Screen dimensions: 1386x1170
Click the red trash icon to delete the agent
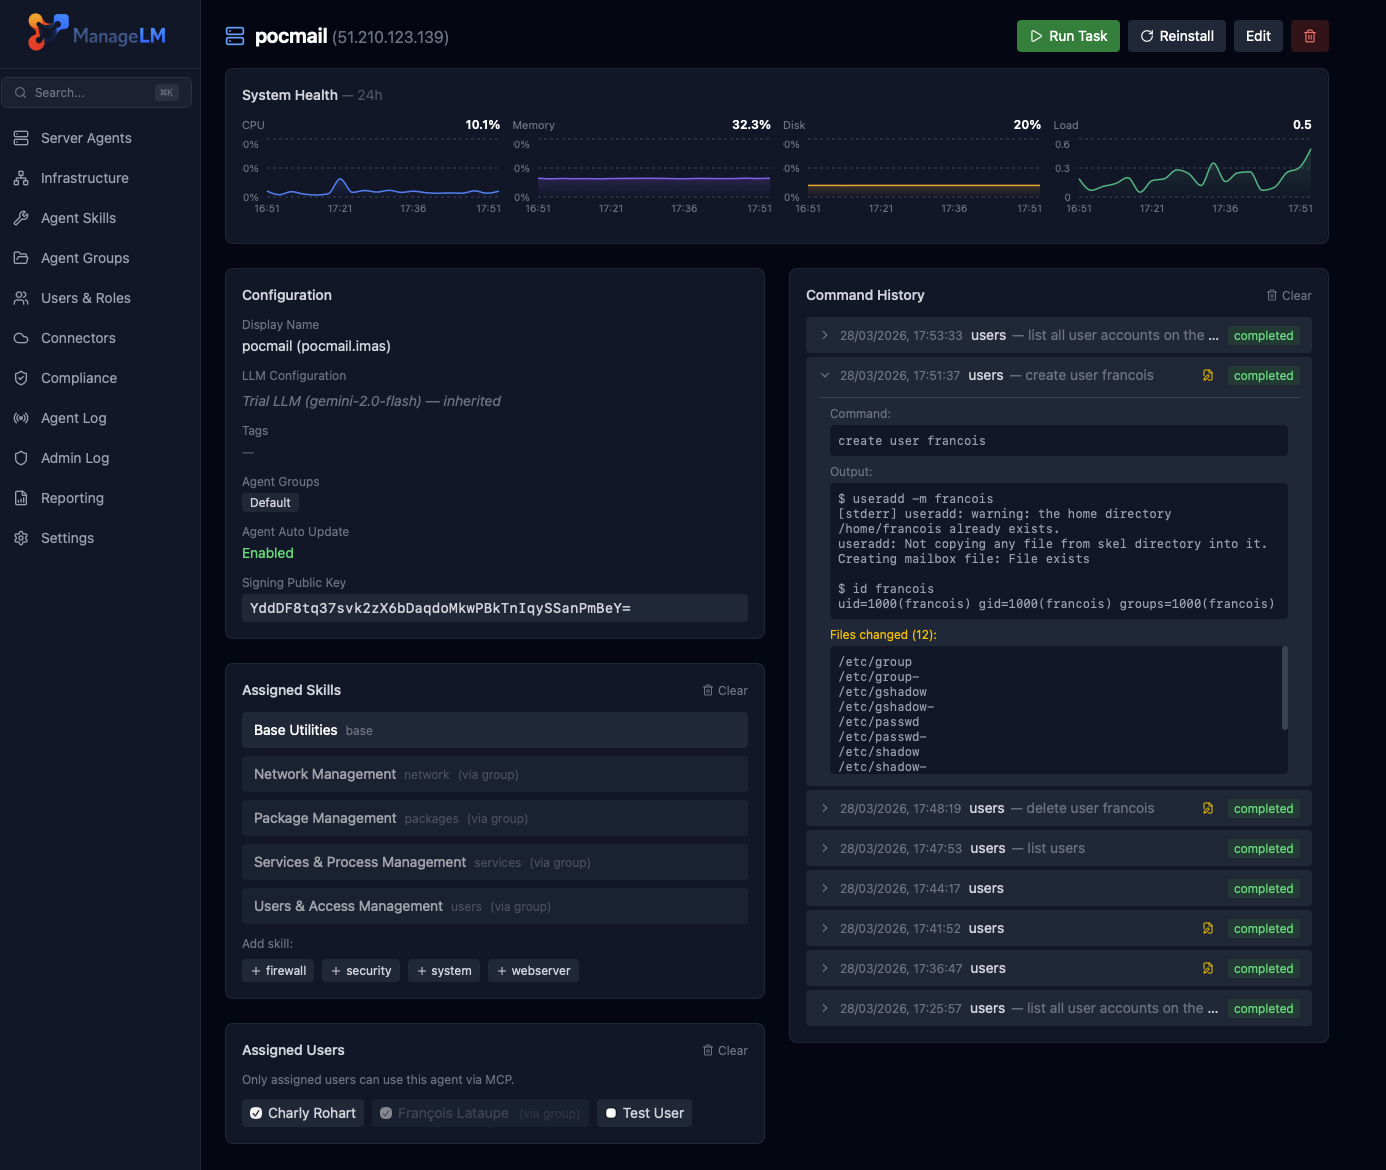1309,35
